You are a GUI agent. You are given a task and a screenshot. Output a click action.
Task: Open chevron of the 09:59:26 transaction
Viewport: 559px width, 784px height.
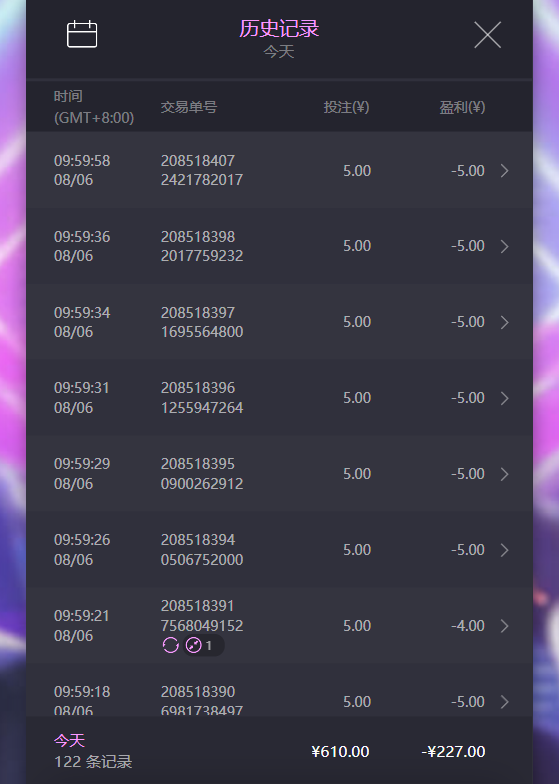coord(504,550)
